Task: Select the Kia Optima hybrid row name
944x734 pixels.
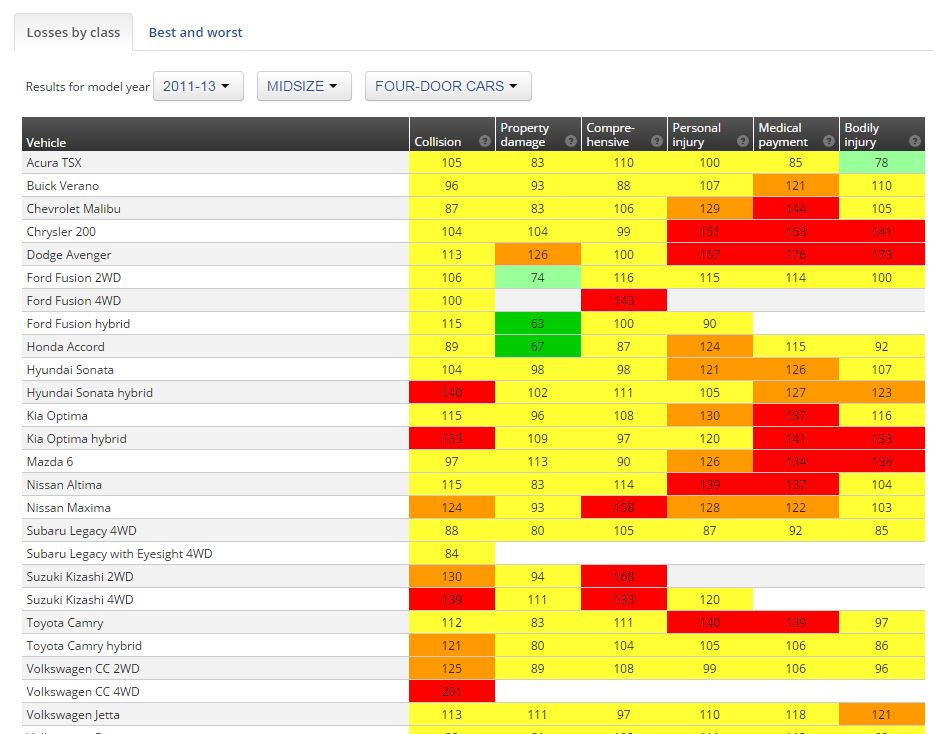Action: [76, 438]
